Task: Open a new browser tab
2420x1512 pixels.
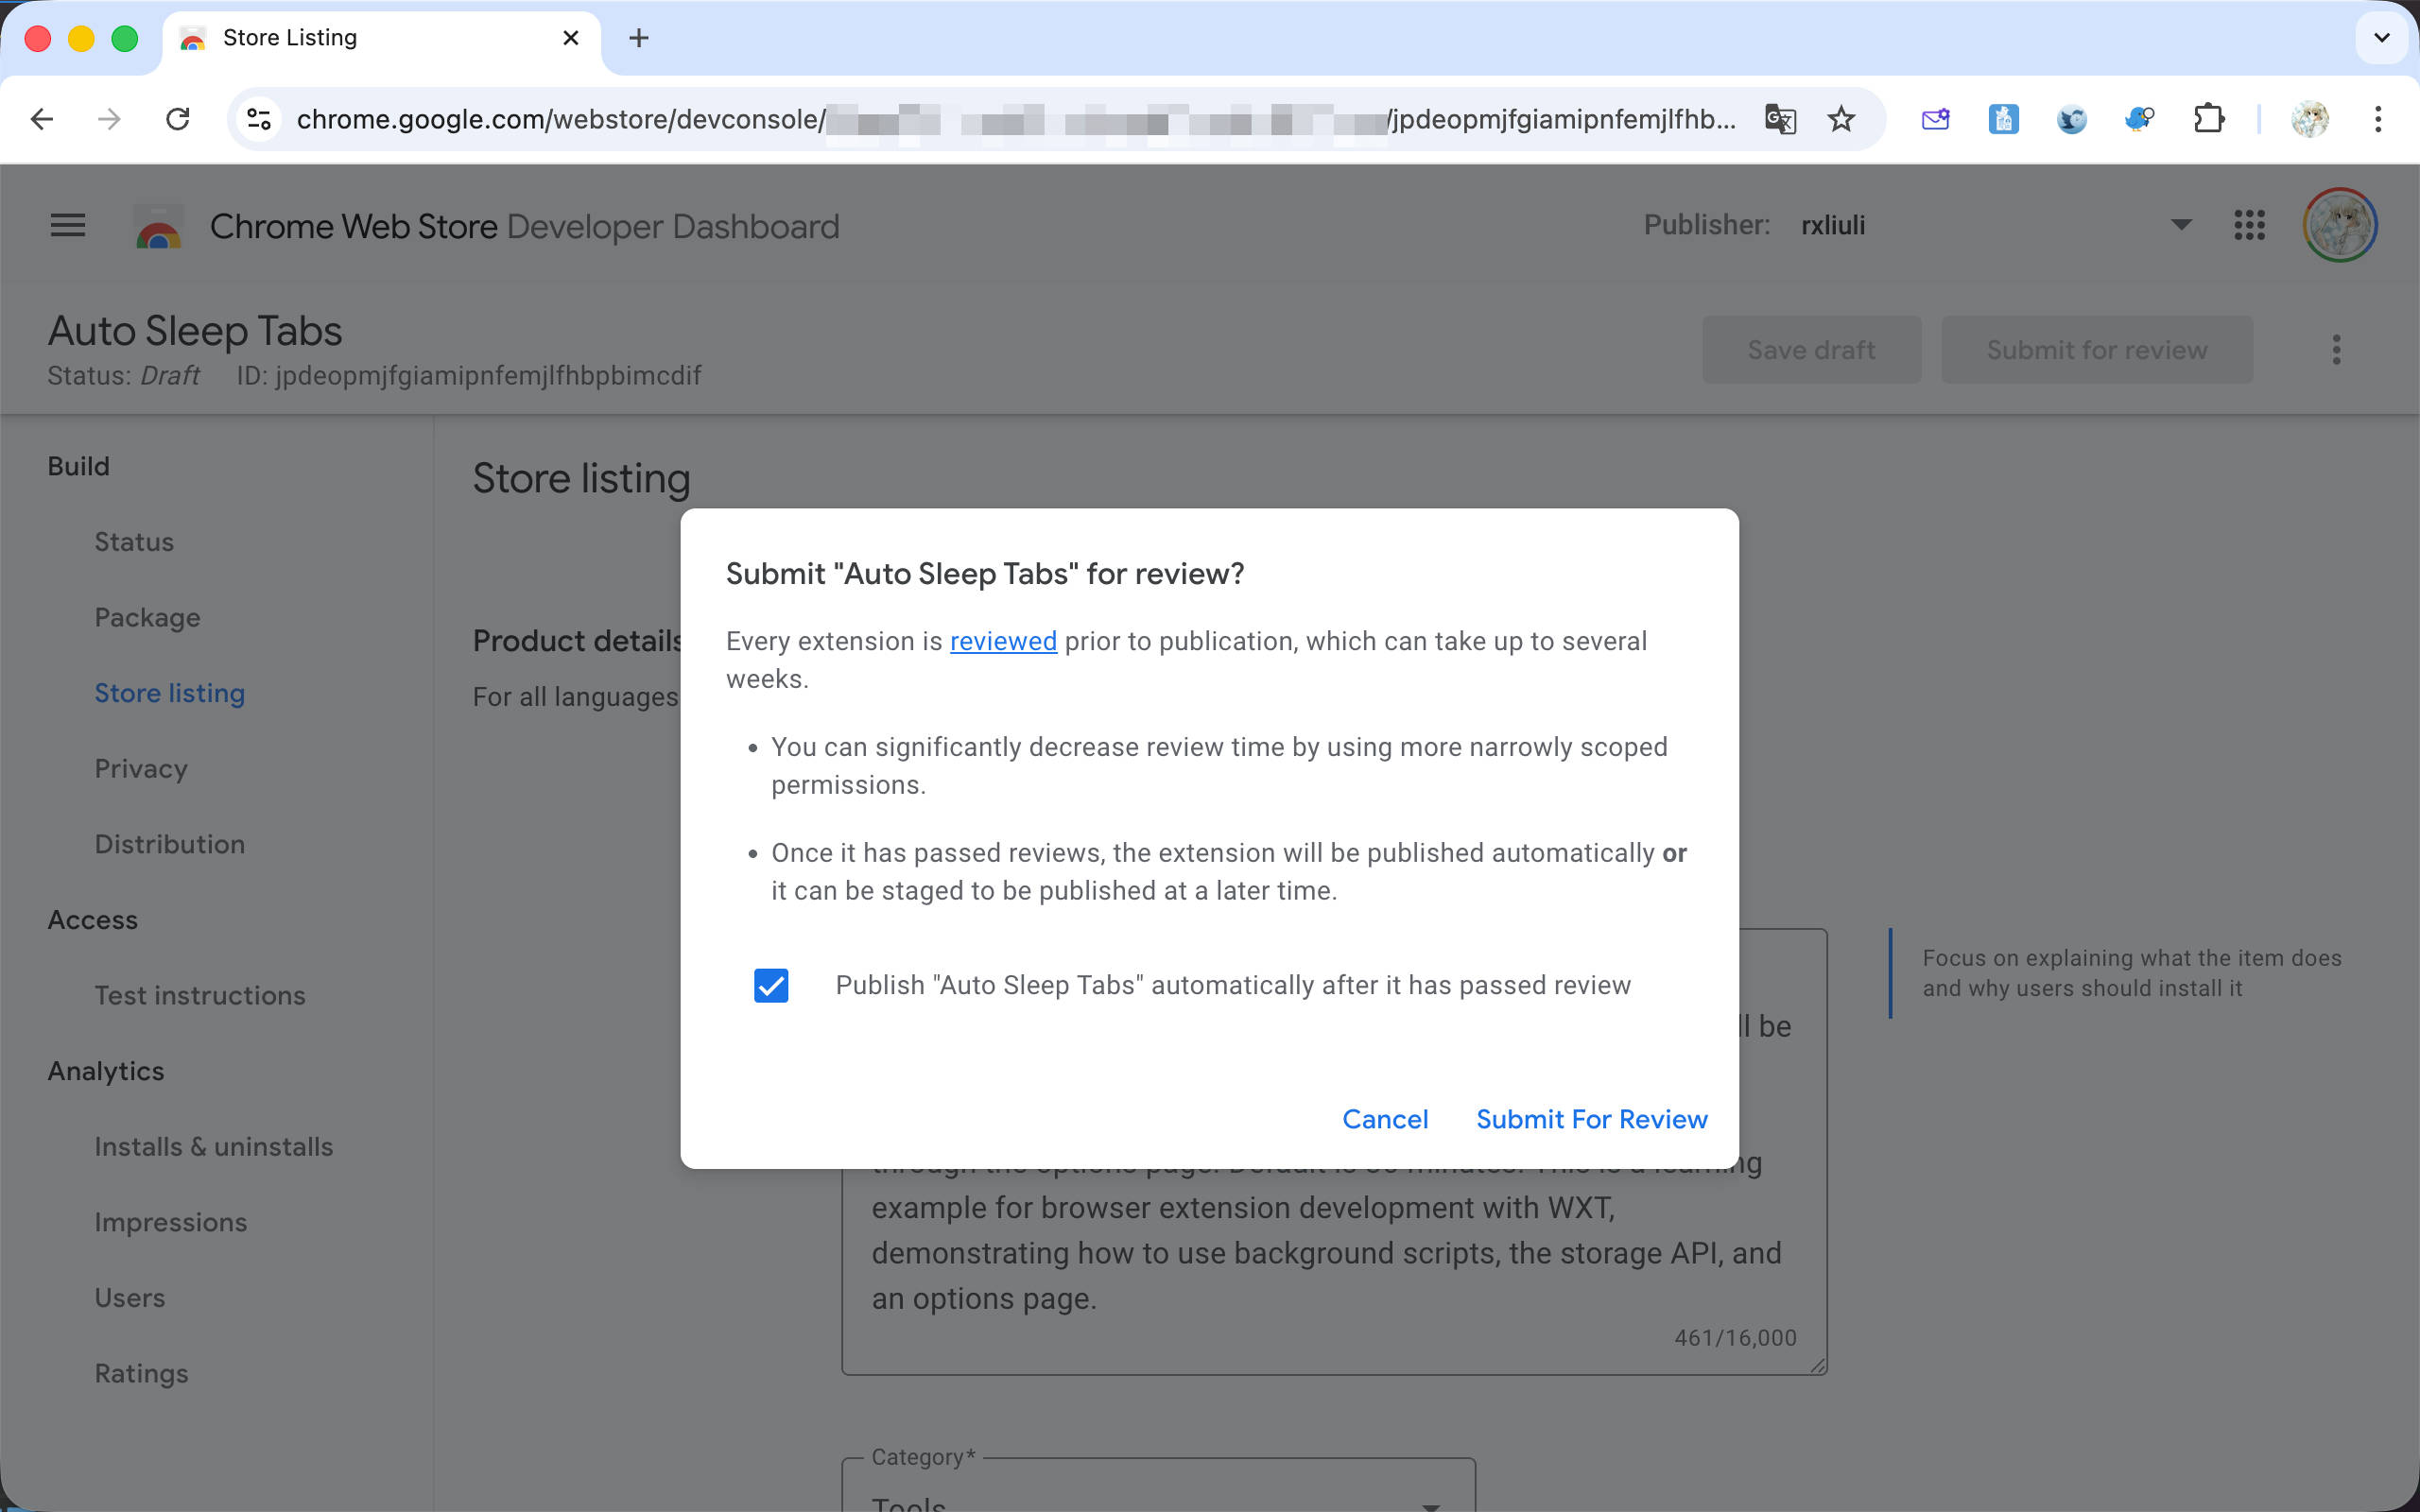Action: click(639, 38)
